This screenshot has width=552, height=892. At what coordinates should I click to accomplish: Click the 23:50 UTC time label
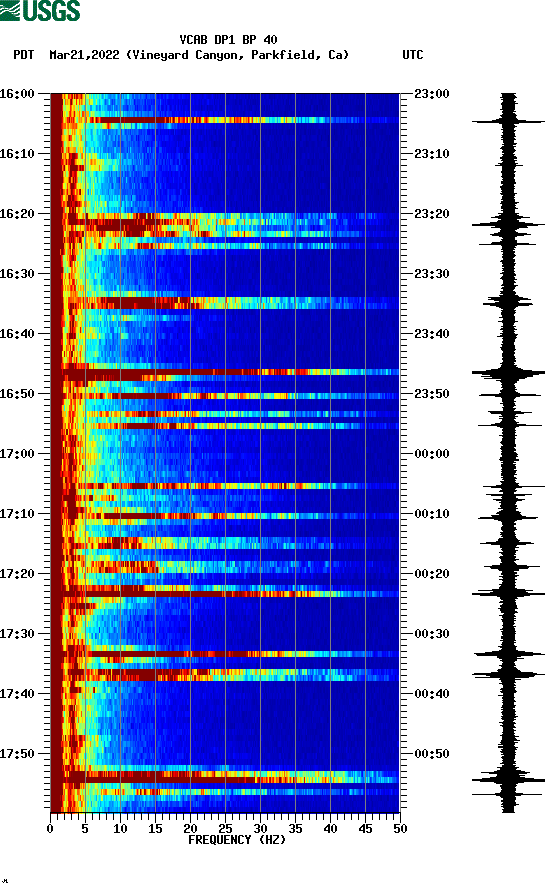pos(432,394)
